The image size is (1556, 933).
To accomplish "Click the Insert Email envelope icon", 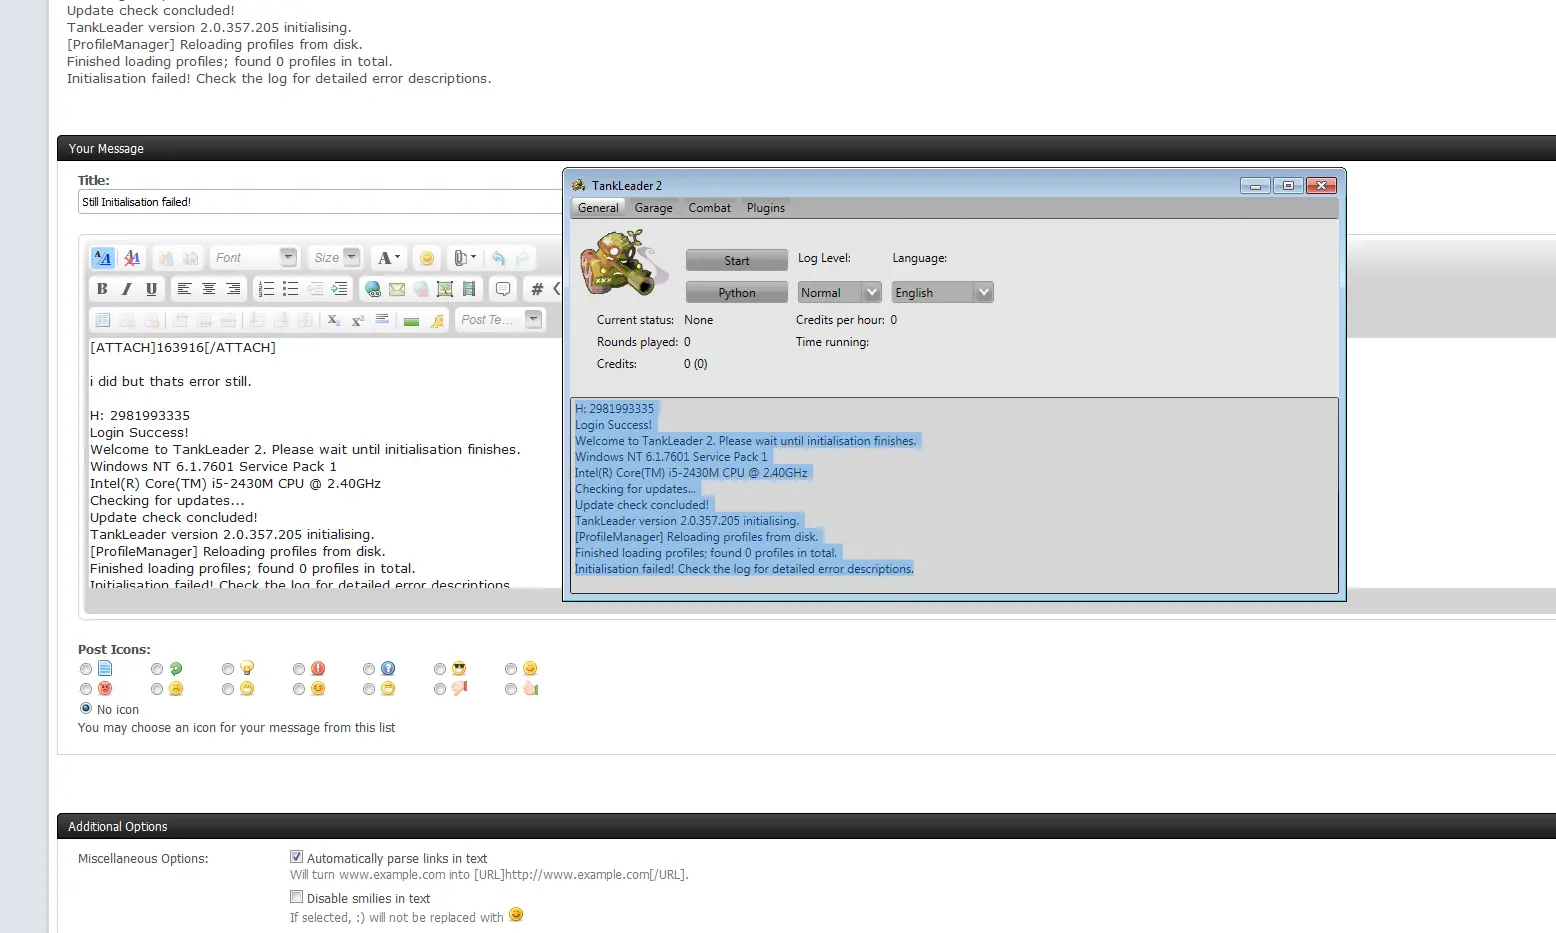I will [x=397, y=289].
